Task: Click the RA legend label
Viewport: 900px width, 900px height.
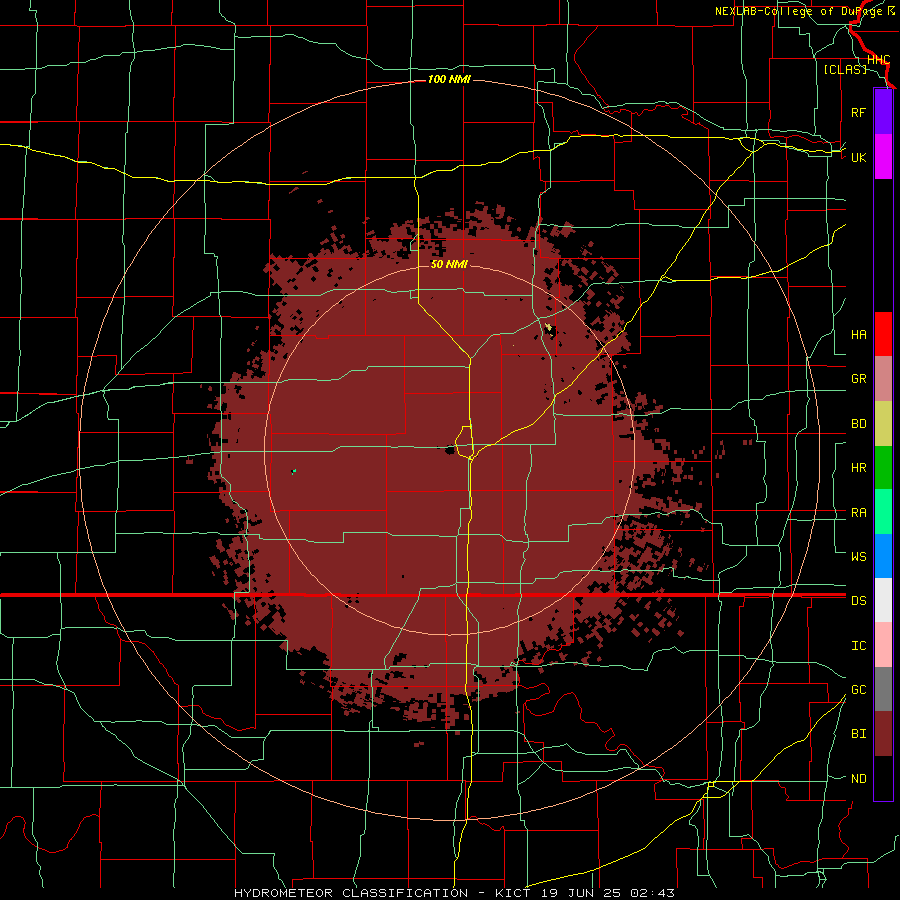Action: click(859, 513)
